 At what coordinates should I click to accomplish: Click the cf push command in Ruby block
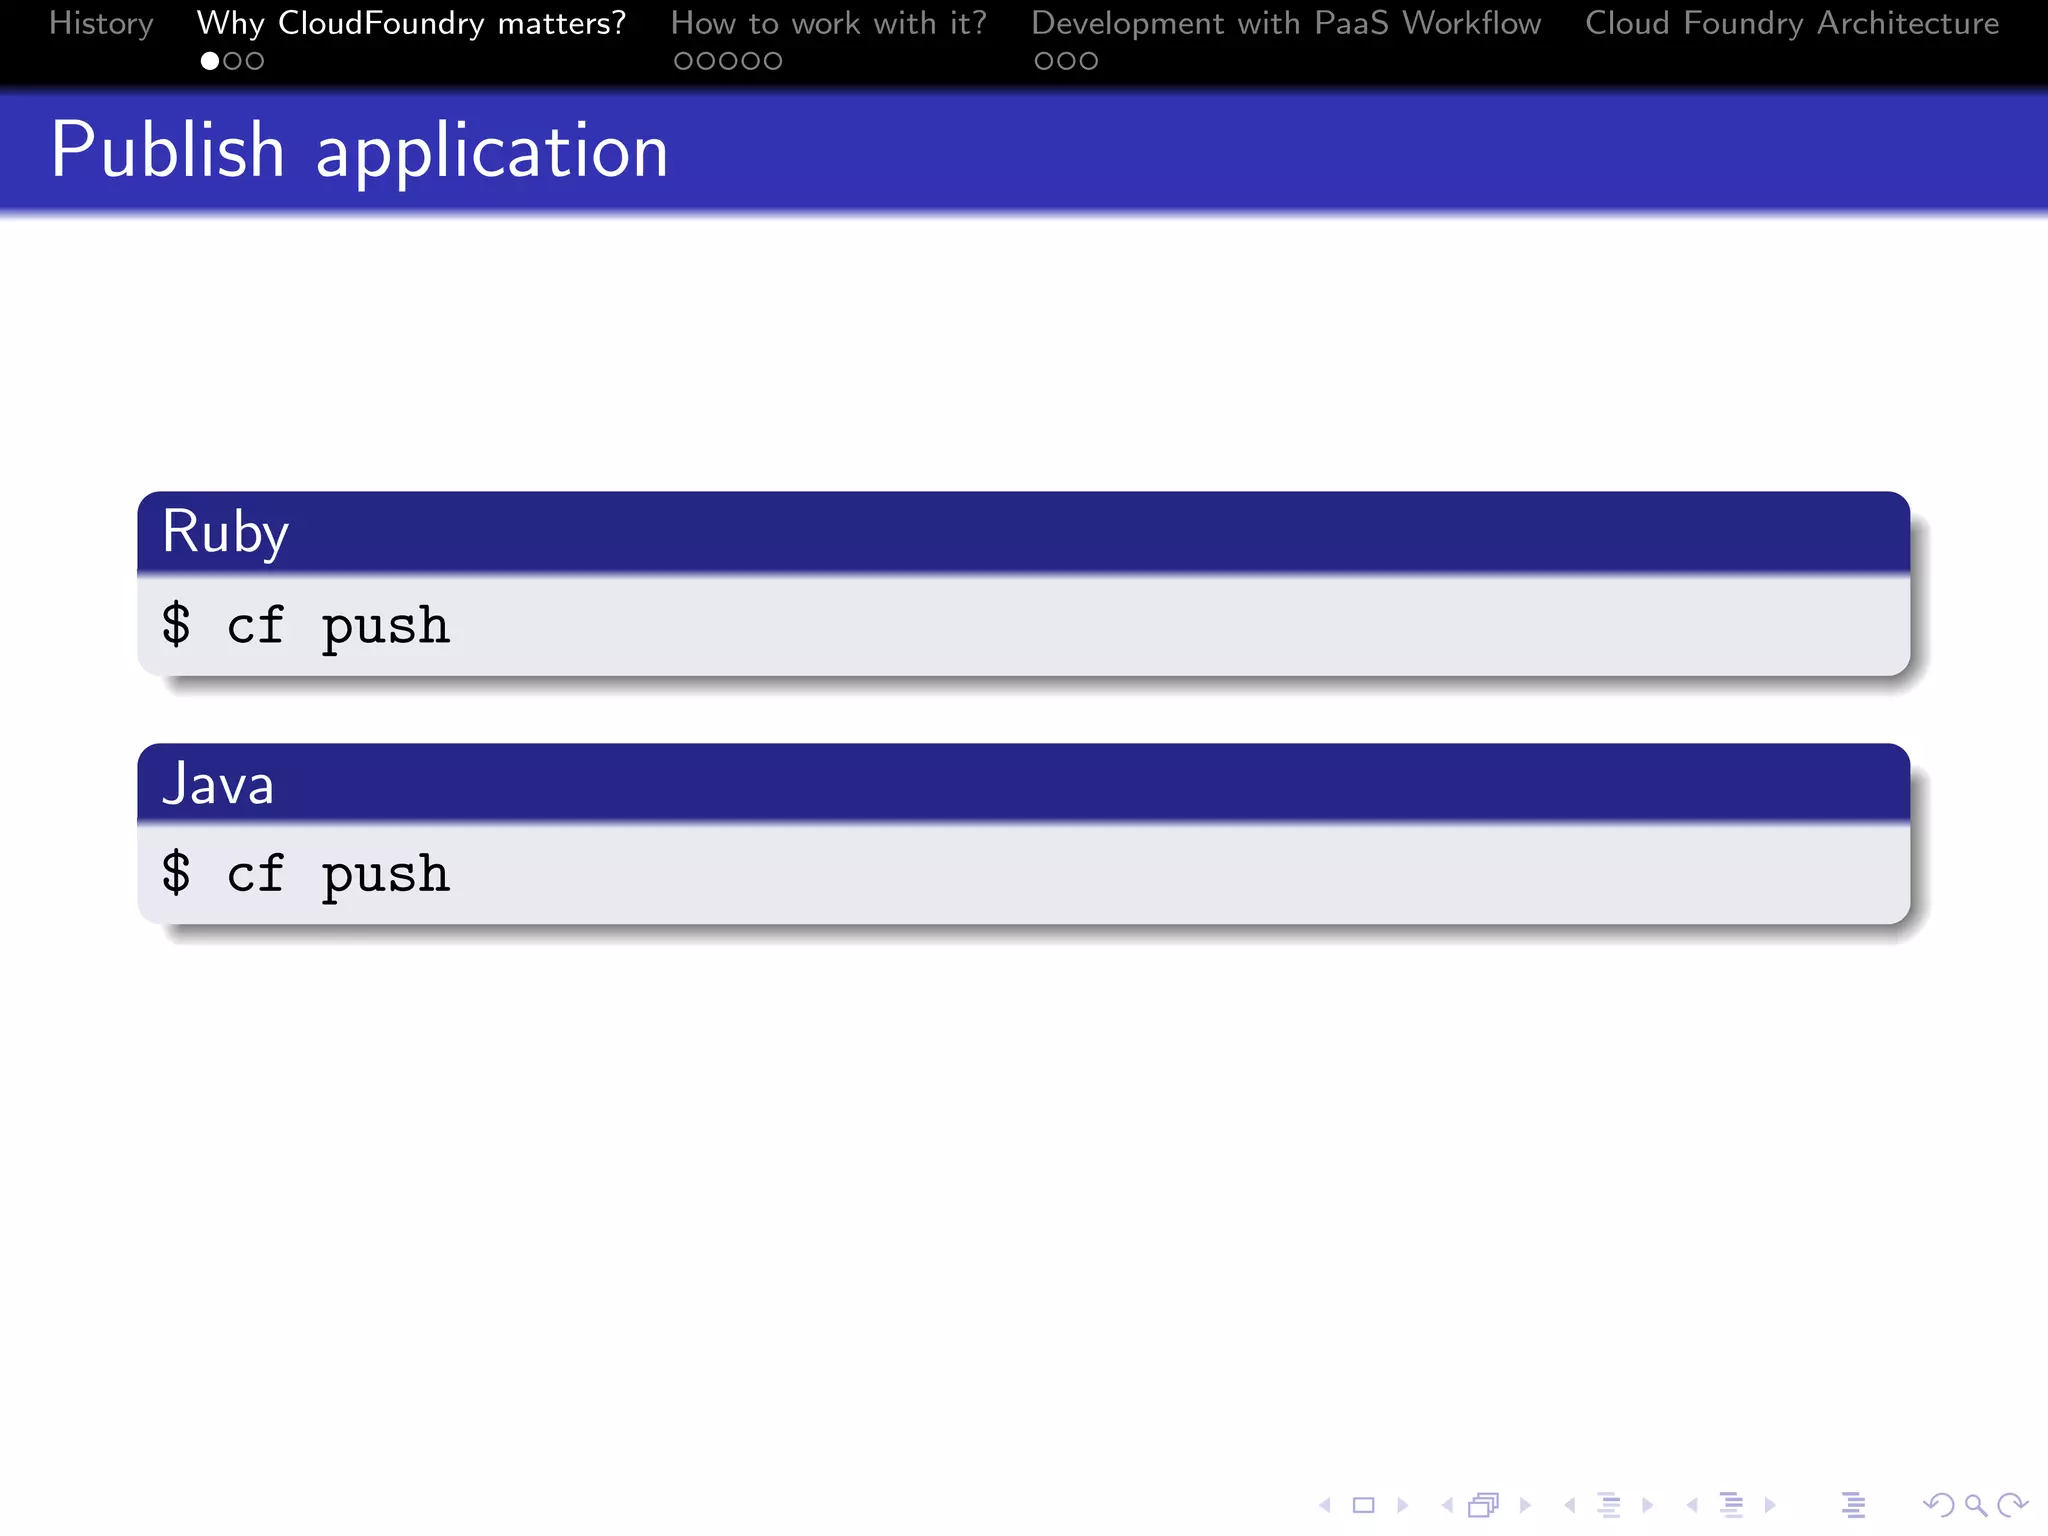[x=306, y=626]
